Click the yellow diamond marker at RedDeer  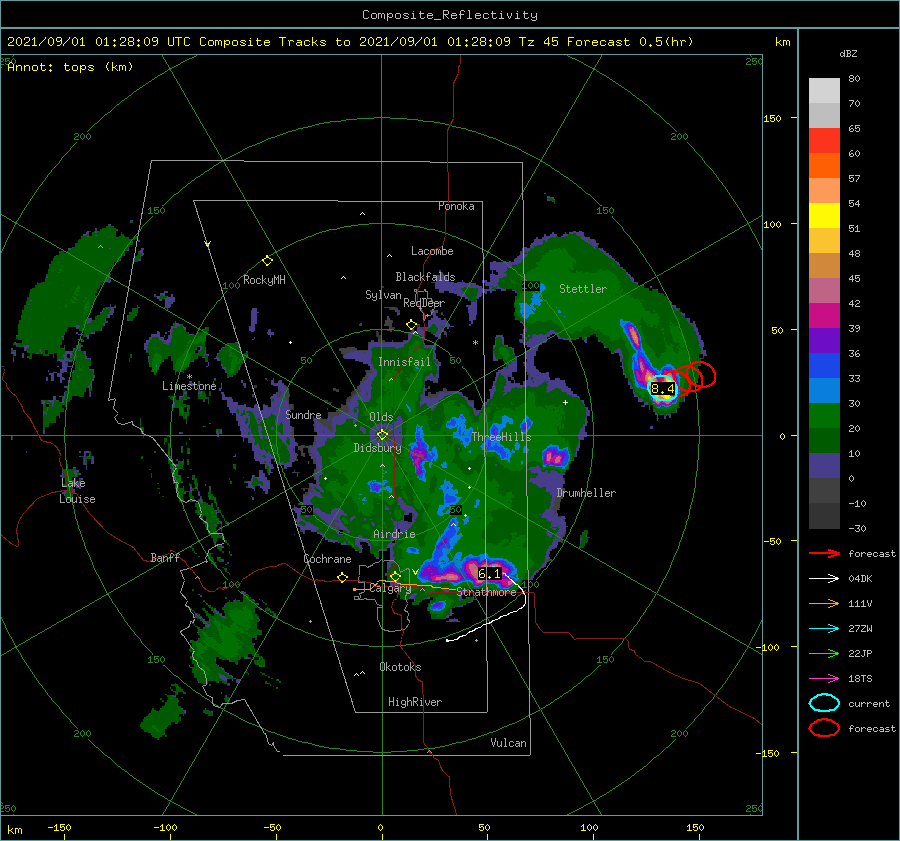point(412,325)
